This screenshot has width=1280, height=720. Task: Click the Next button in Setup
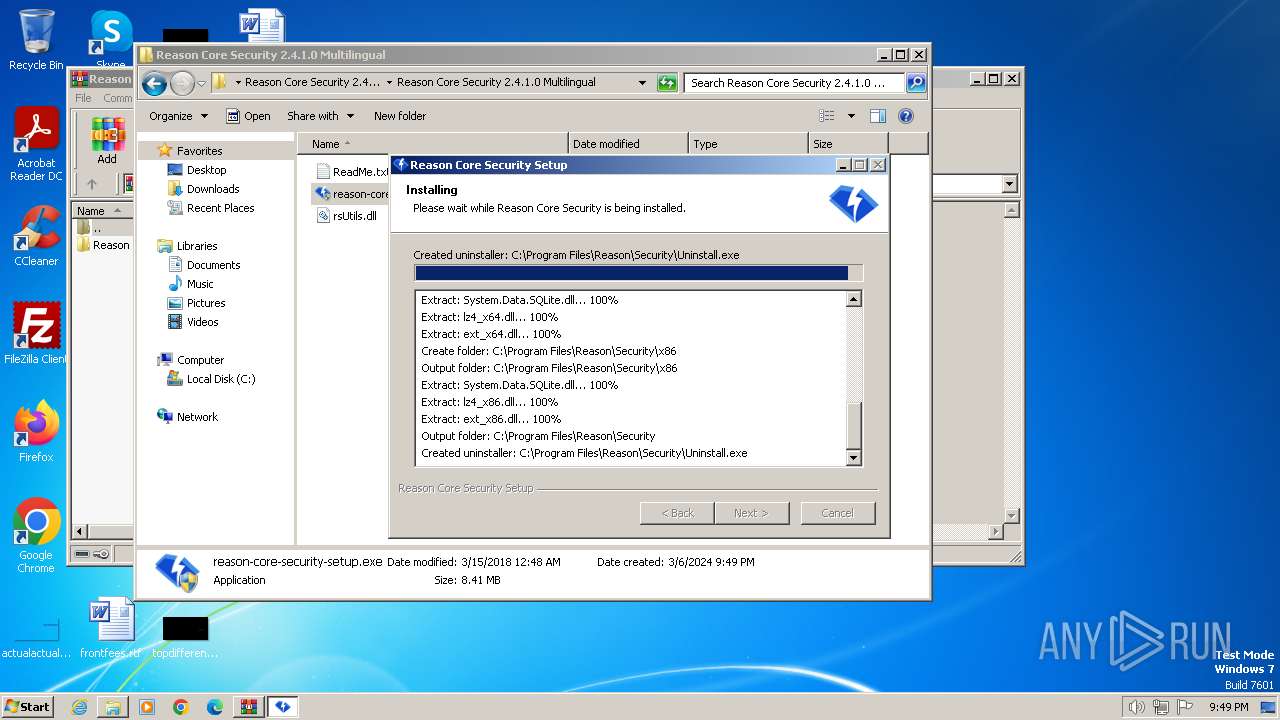(751, 513)
